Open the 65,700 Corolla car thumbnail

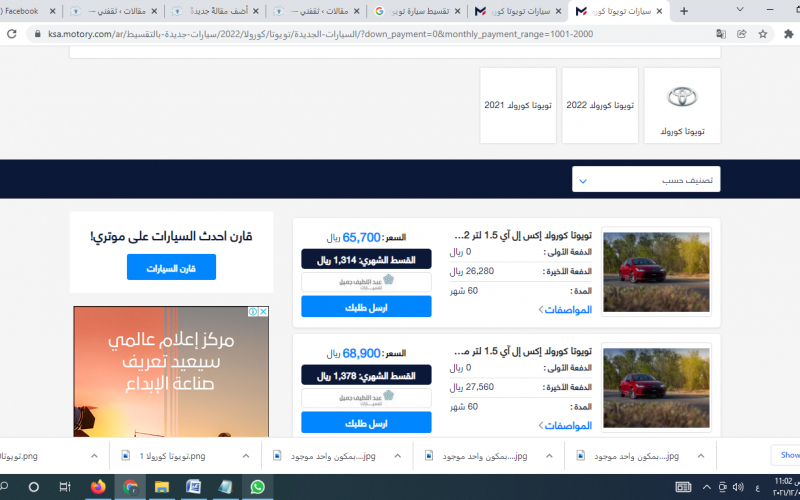point(657,272)
